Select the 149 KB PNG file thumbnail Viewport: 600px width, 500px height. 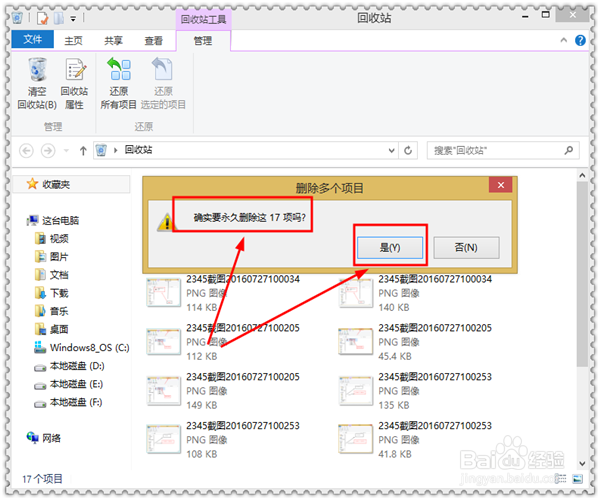[164, 391]
